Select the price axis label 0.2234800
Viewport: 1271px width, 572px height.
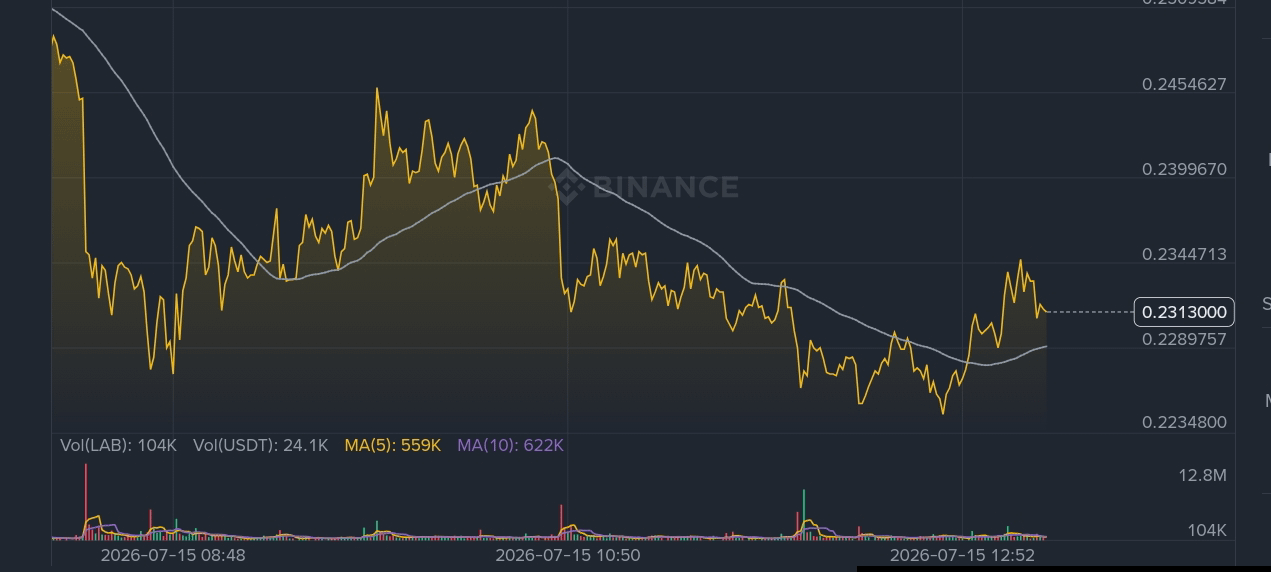(x=1184, y=422)
